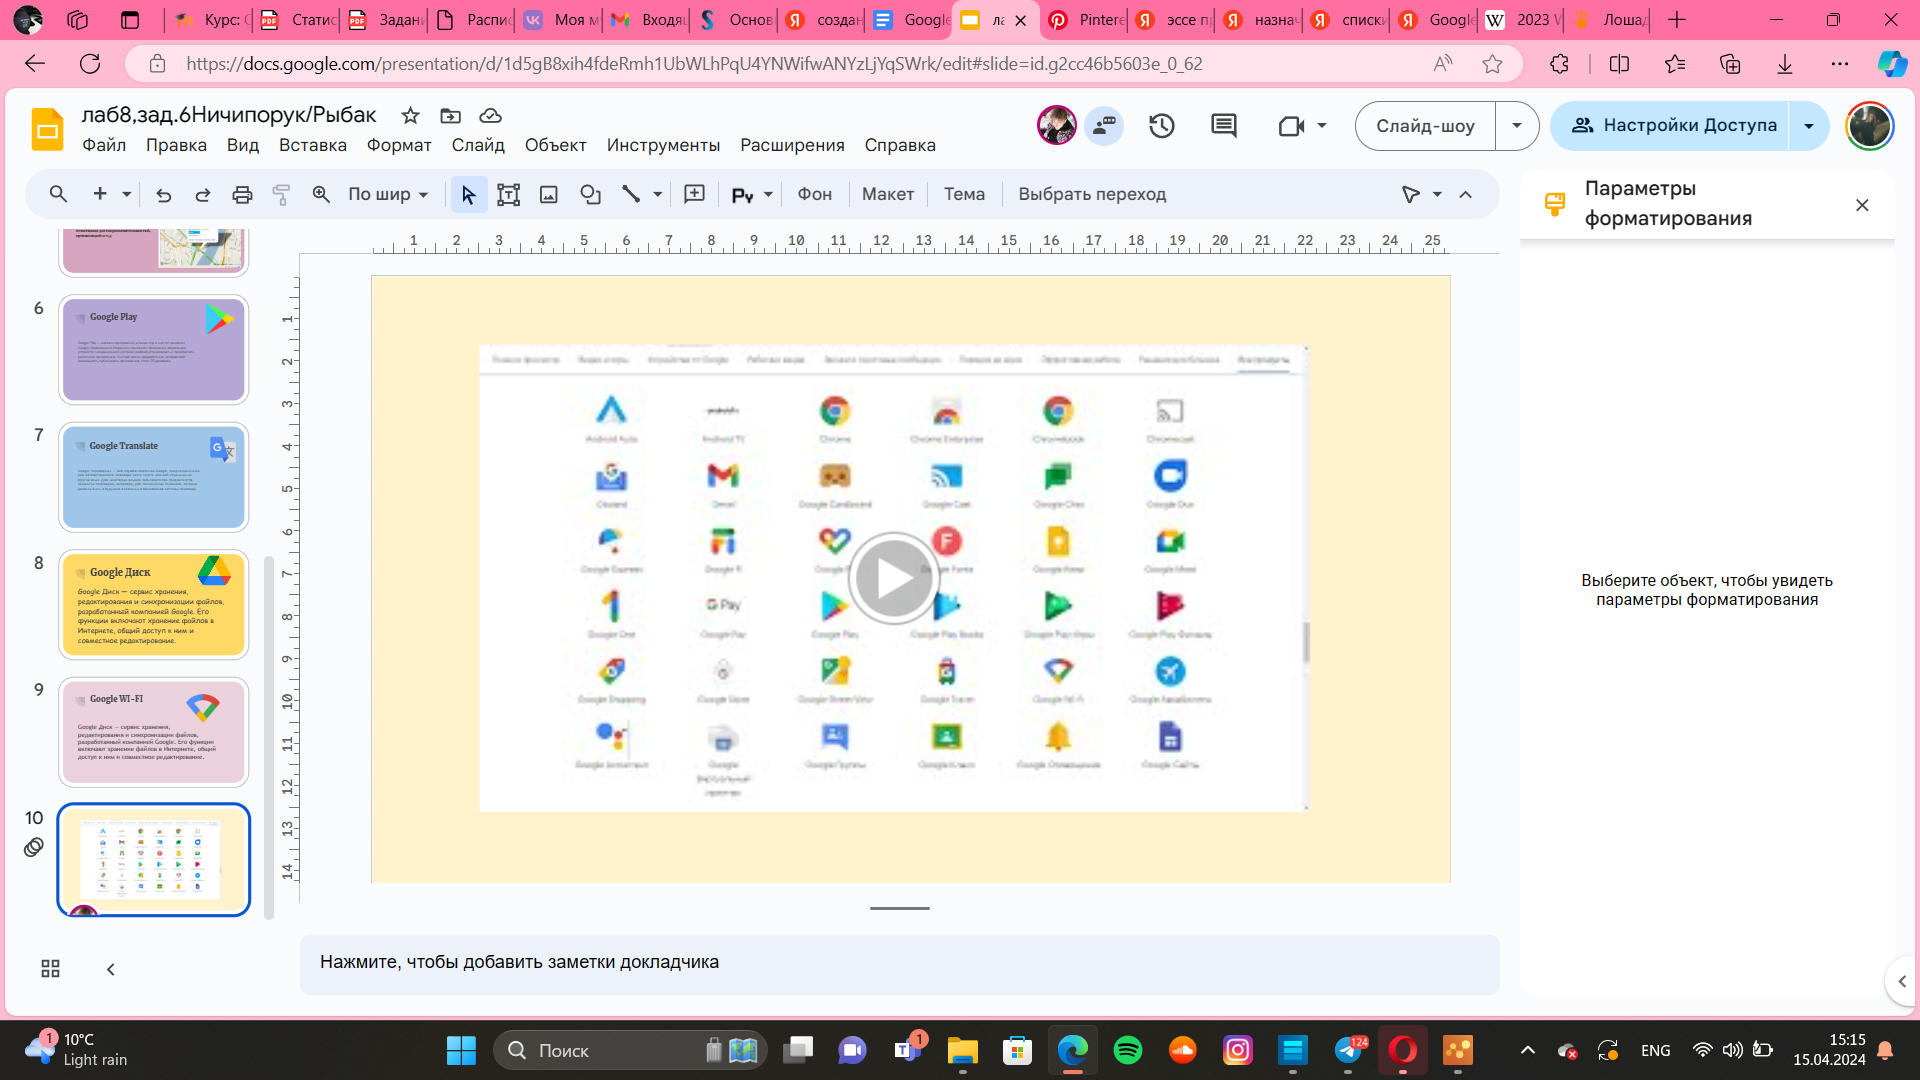Click Настройки Доступа share button
1920x1080 pixels.
point(1671,126)
